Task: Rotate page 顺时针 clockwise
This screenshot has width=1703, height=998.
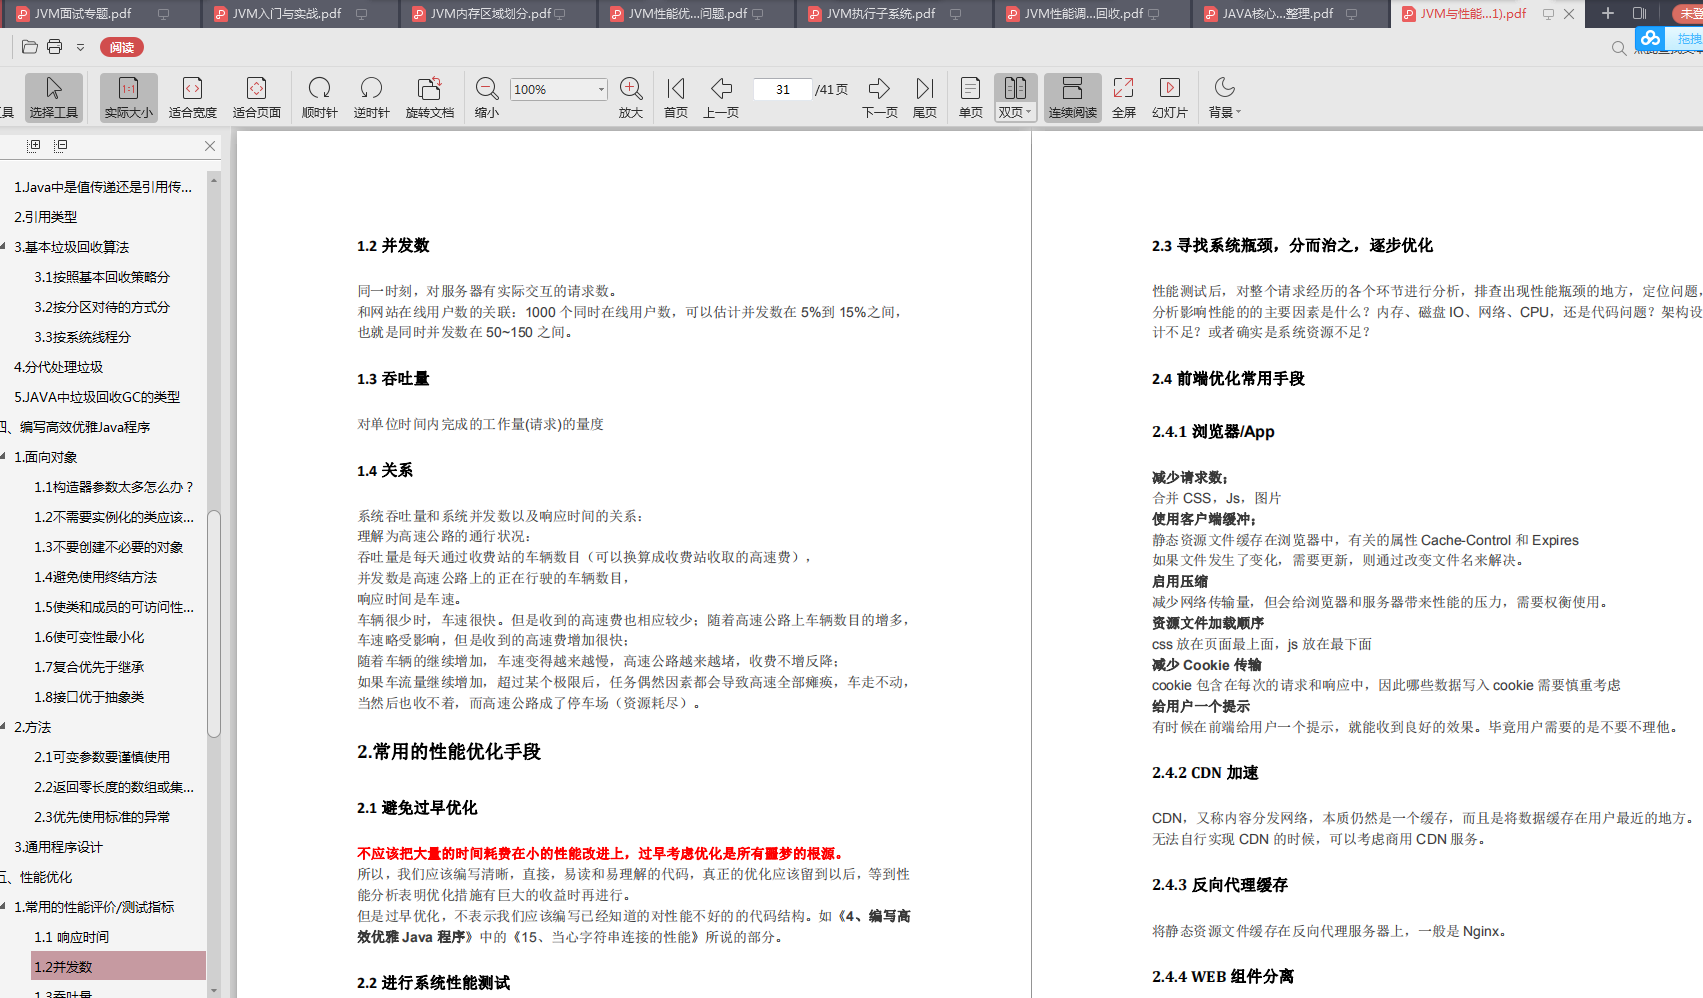Action: (x=320, y=97)
